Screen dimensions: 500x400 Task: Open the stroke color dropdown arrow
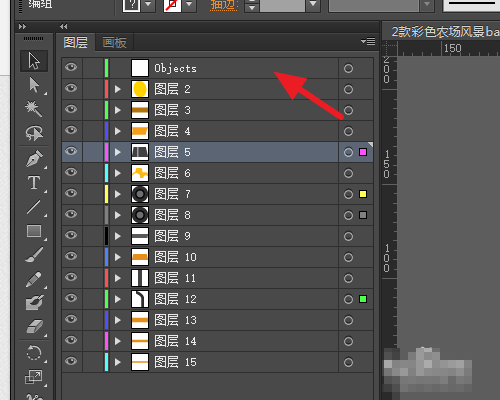pos(189,5)
